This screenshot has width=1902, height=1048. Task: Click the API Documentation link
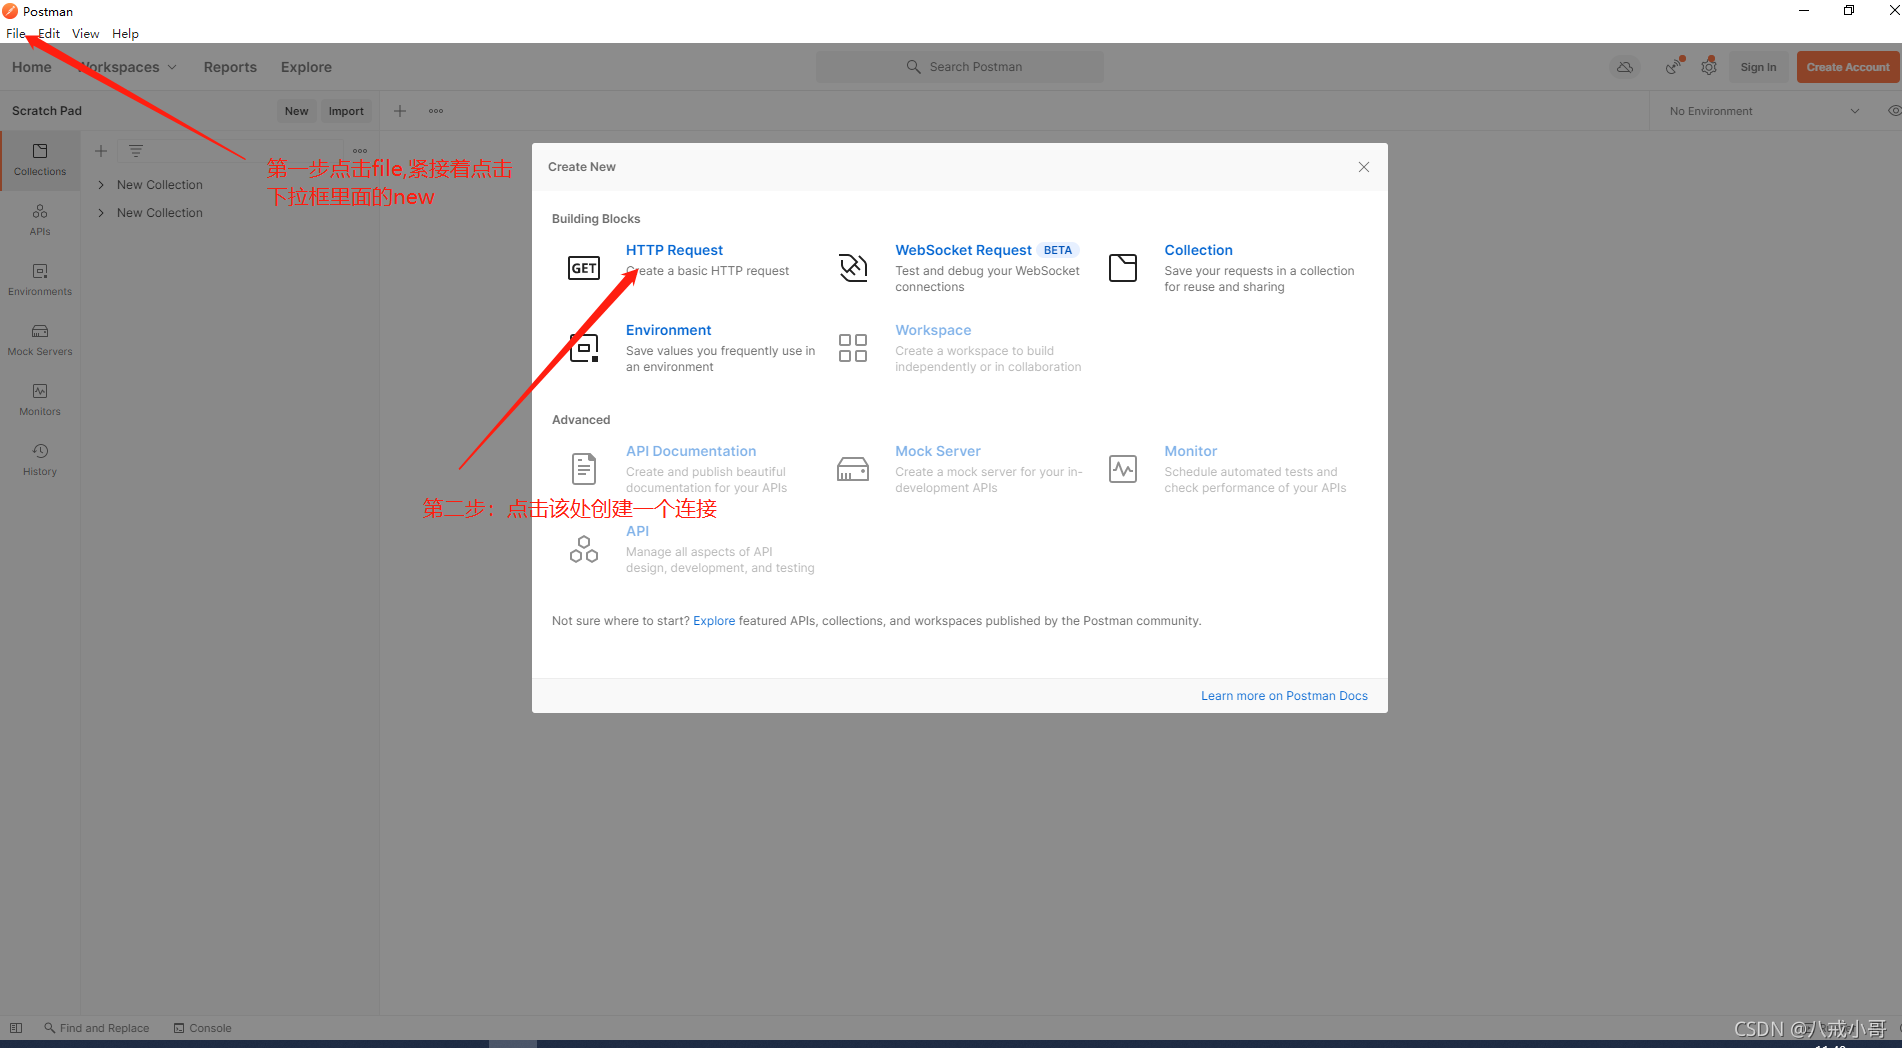coord(691,451)
